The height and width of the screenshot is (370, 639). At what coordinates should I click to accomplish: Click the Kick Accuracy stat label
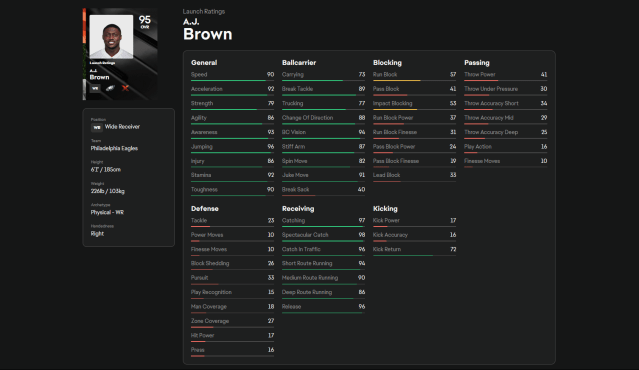click(x=390, y=235)
